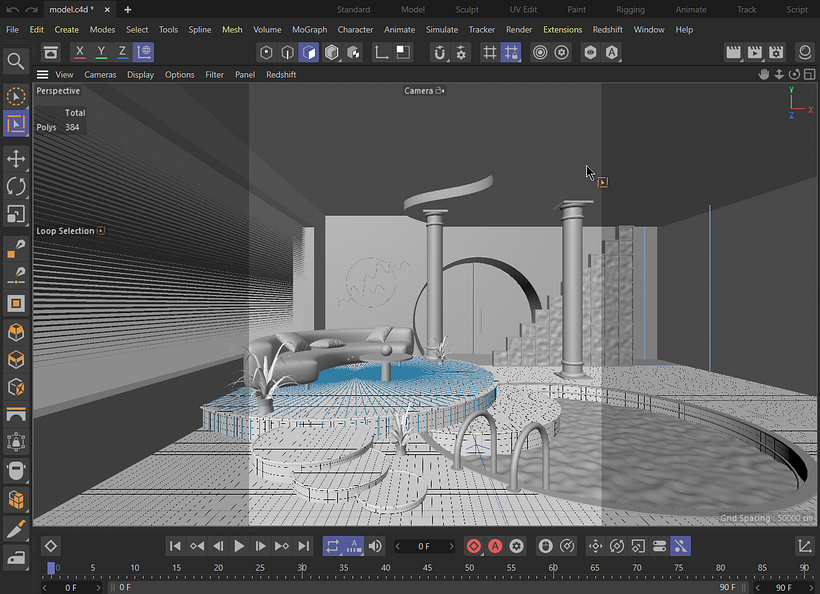Open snap settings gear icon

[x=461, y=52]
